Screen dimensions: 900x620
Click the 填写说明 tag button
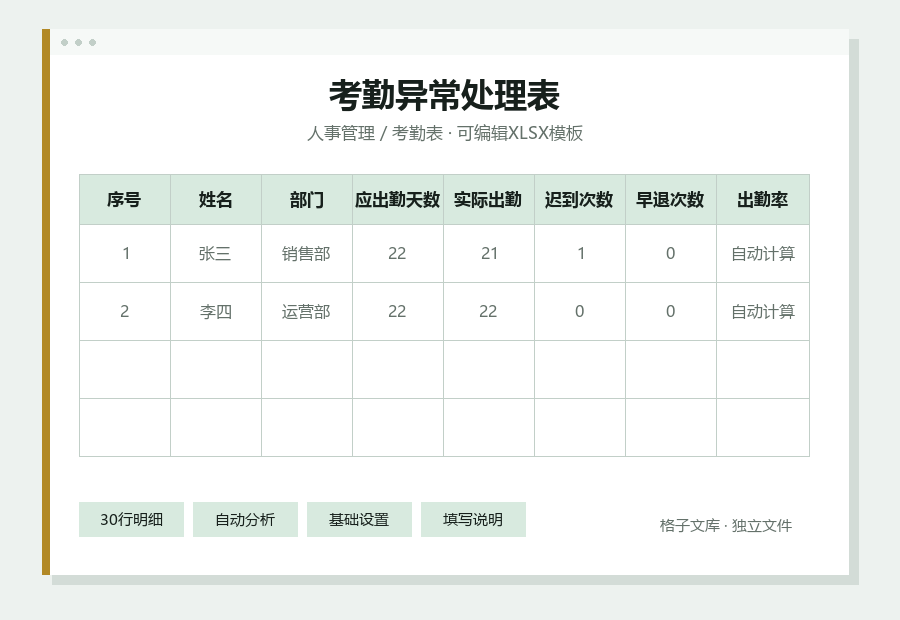[473, 520]
